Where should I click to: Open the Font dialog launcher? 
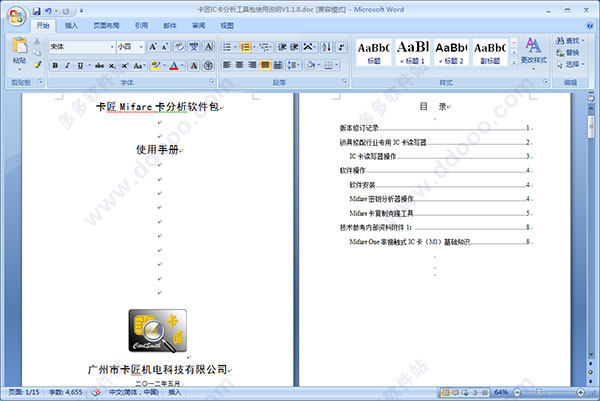click(212, 82)
